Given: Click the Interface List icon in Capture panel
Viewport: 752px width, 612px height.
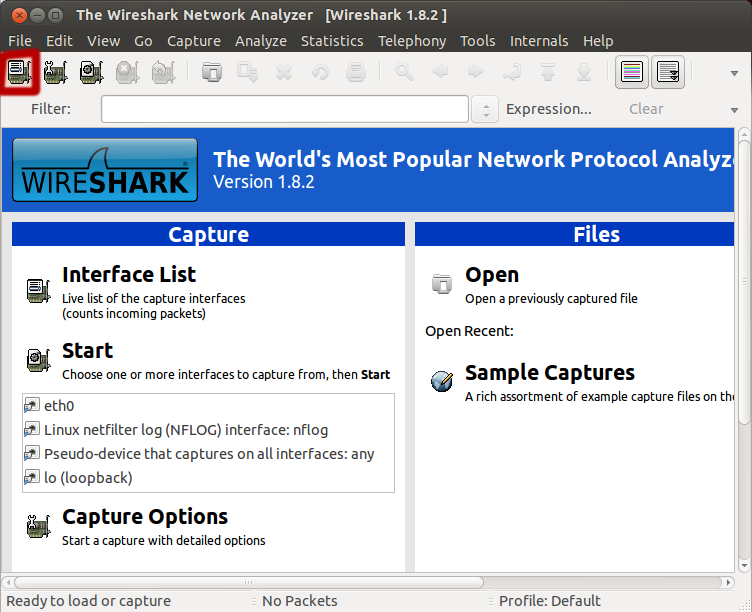Looking at the screenshot, I should pyautogui.click(x=38, y=291).
